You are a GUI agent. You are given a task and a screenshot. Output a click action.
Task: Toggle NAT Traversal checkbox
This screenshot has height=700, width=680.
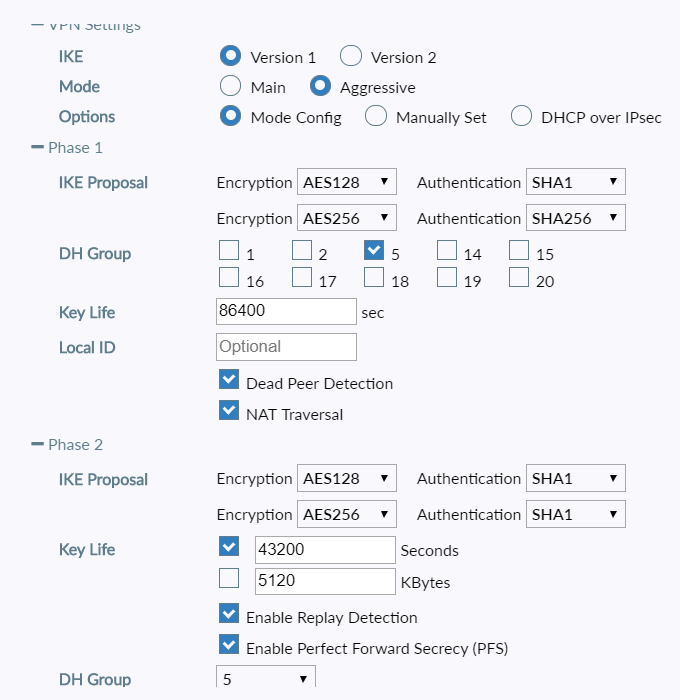click(x=229, y=410)
